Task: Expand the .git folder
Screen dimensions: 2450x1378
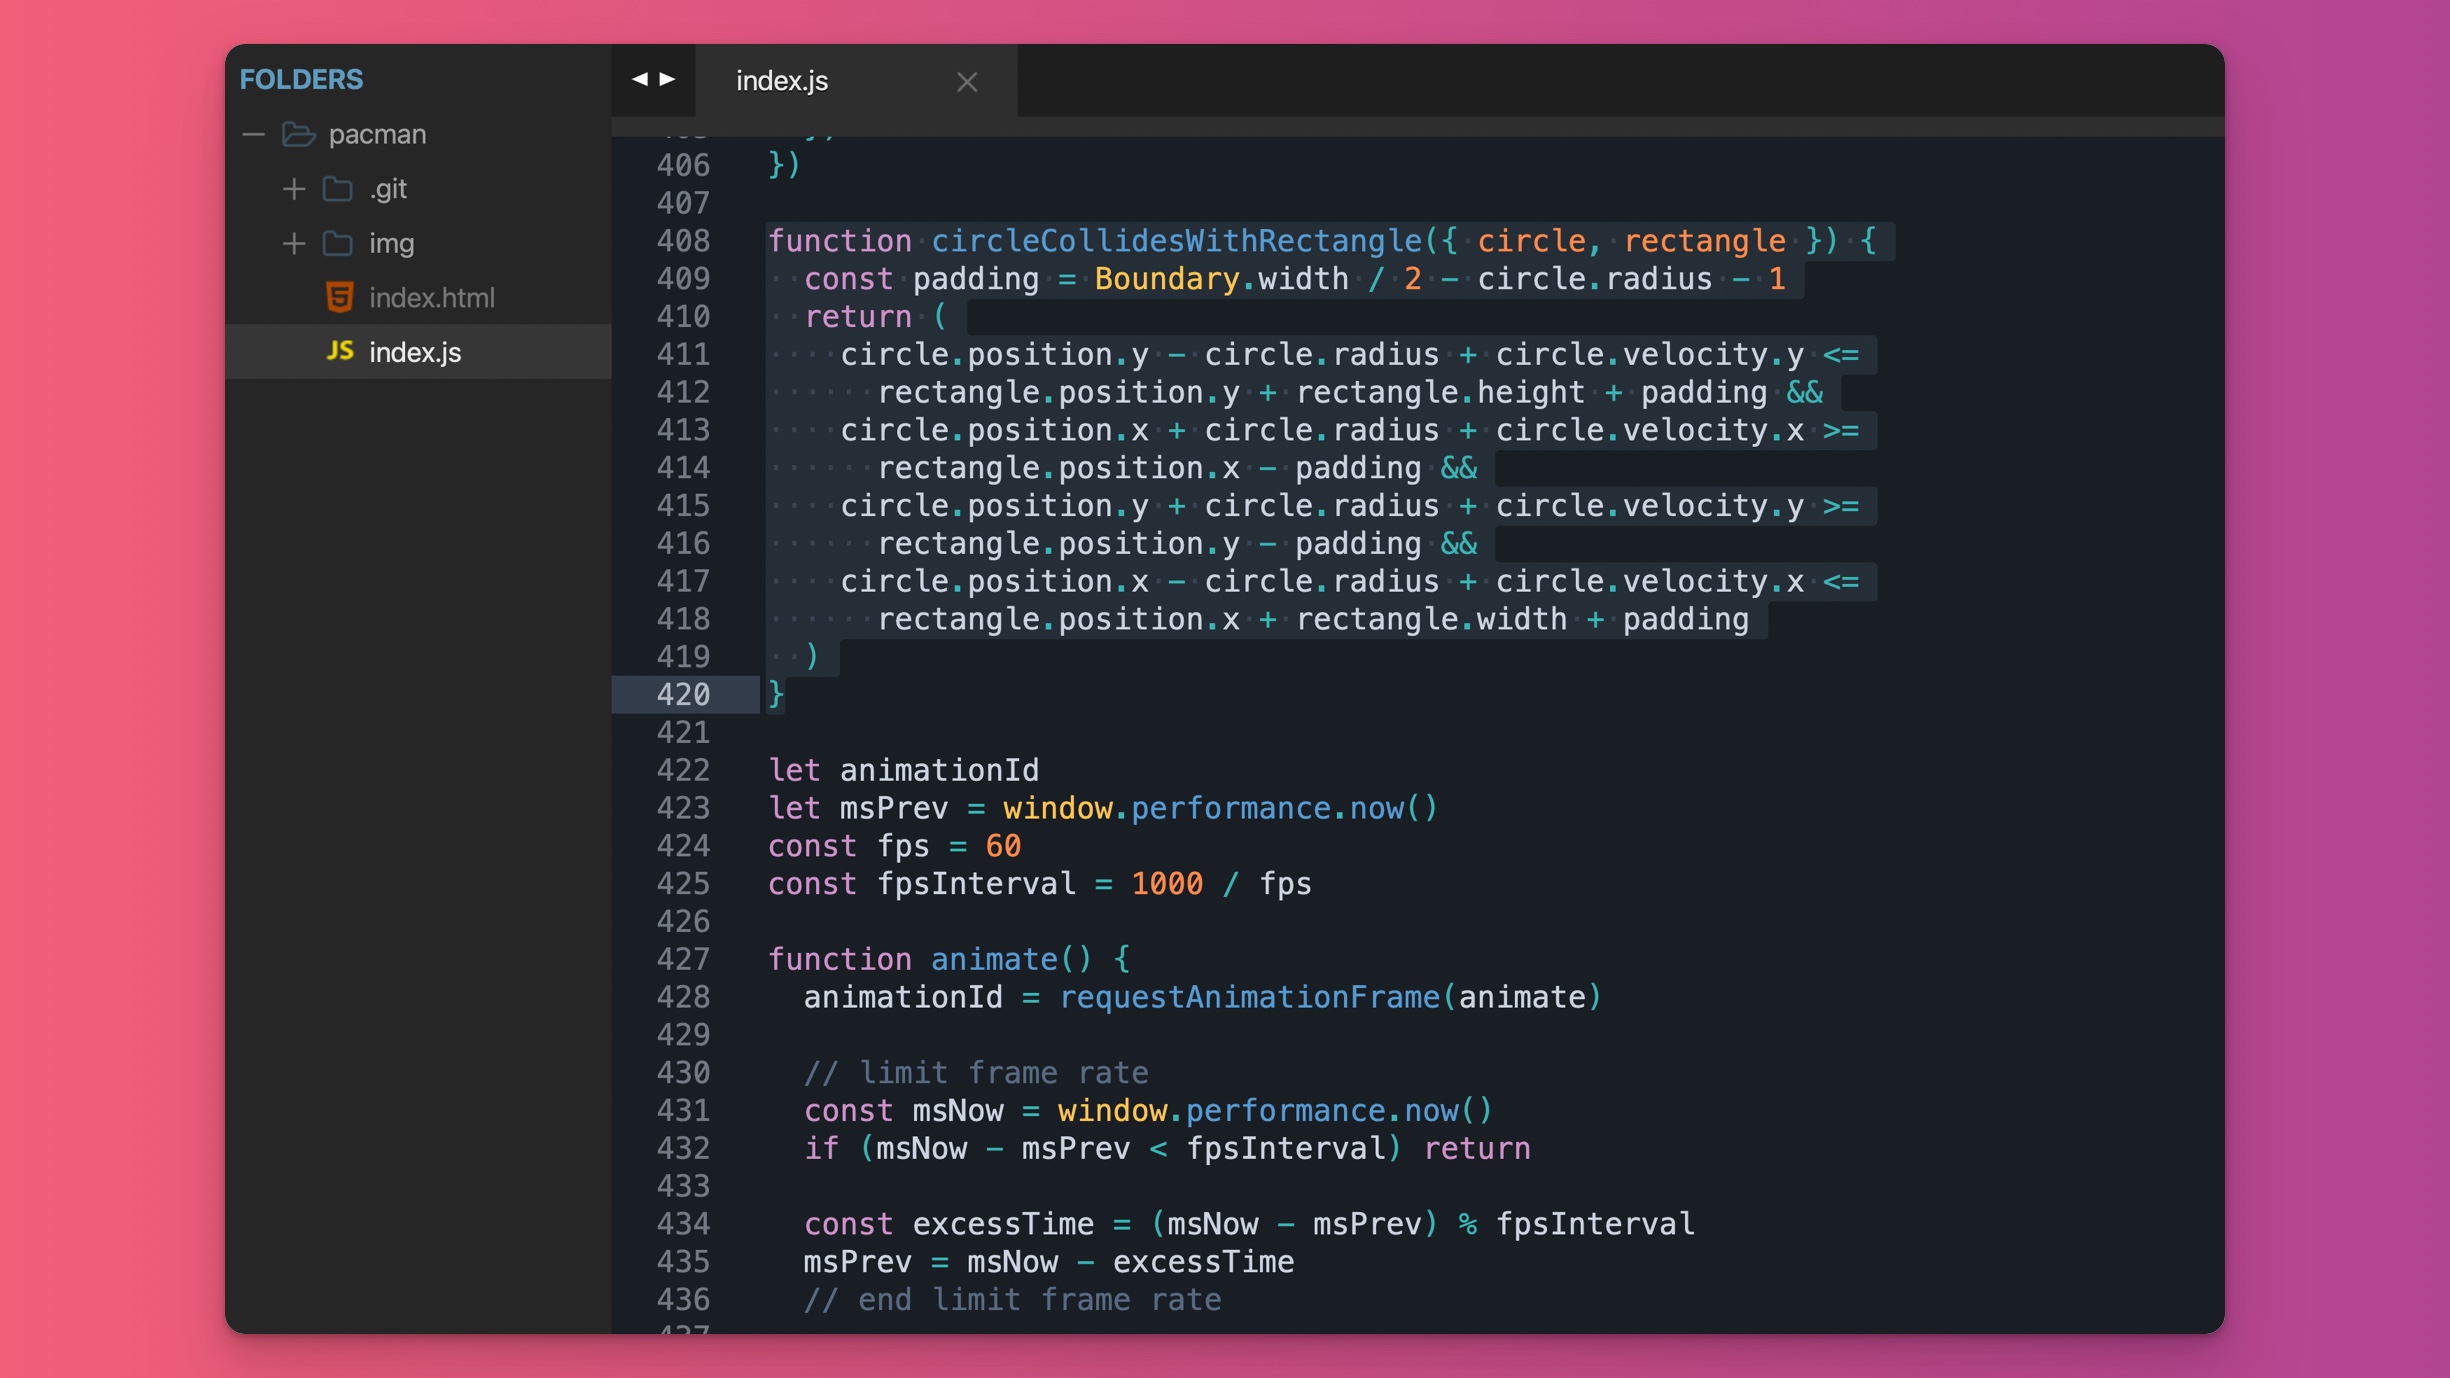Action: coord(293,189)
